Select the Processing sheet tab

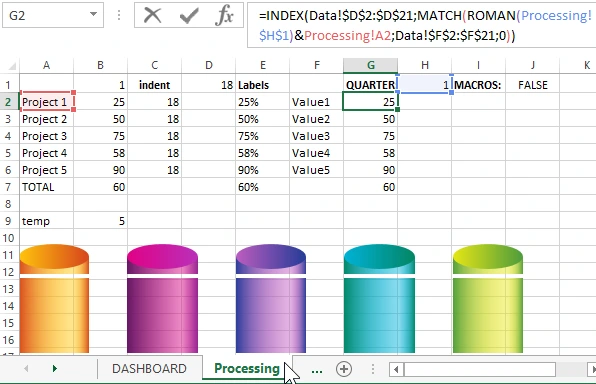tap(247, 368)
